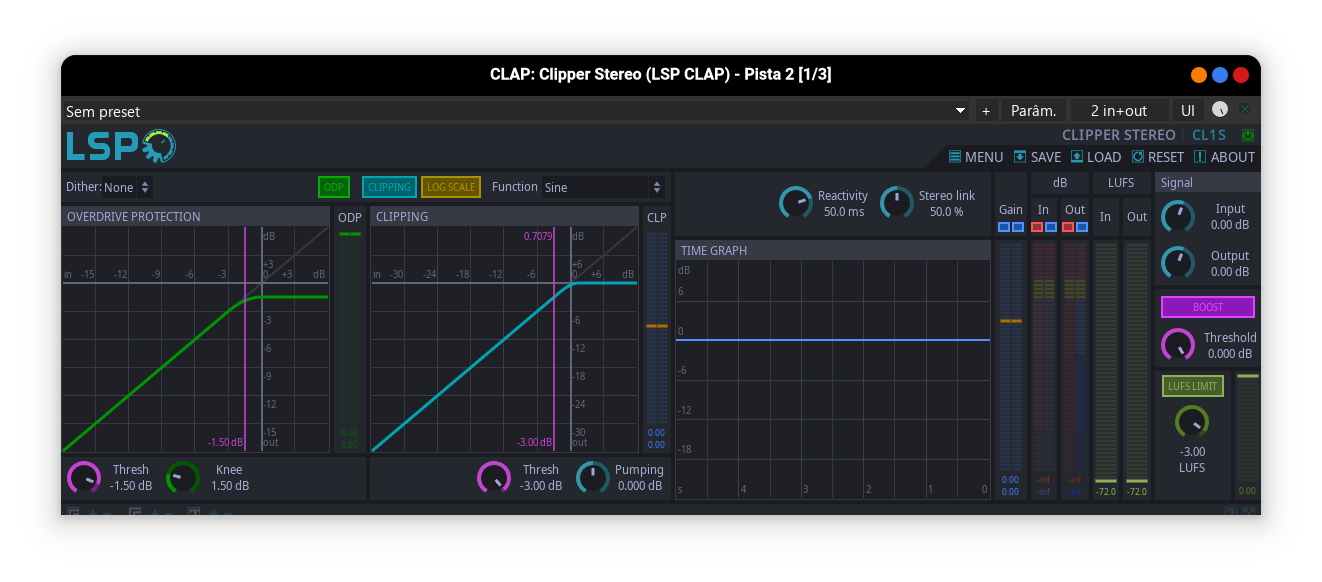This screenshot has width=1322, height=582.
Task: Switch the graph to LOG SCALE
Action: click(x=448, y=187)
